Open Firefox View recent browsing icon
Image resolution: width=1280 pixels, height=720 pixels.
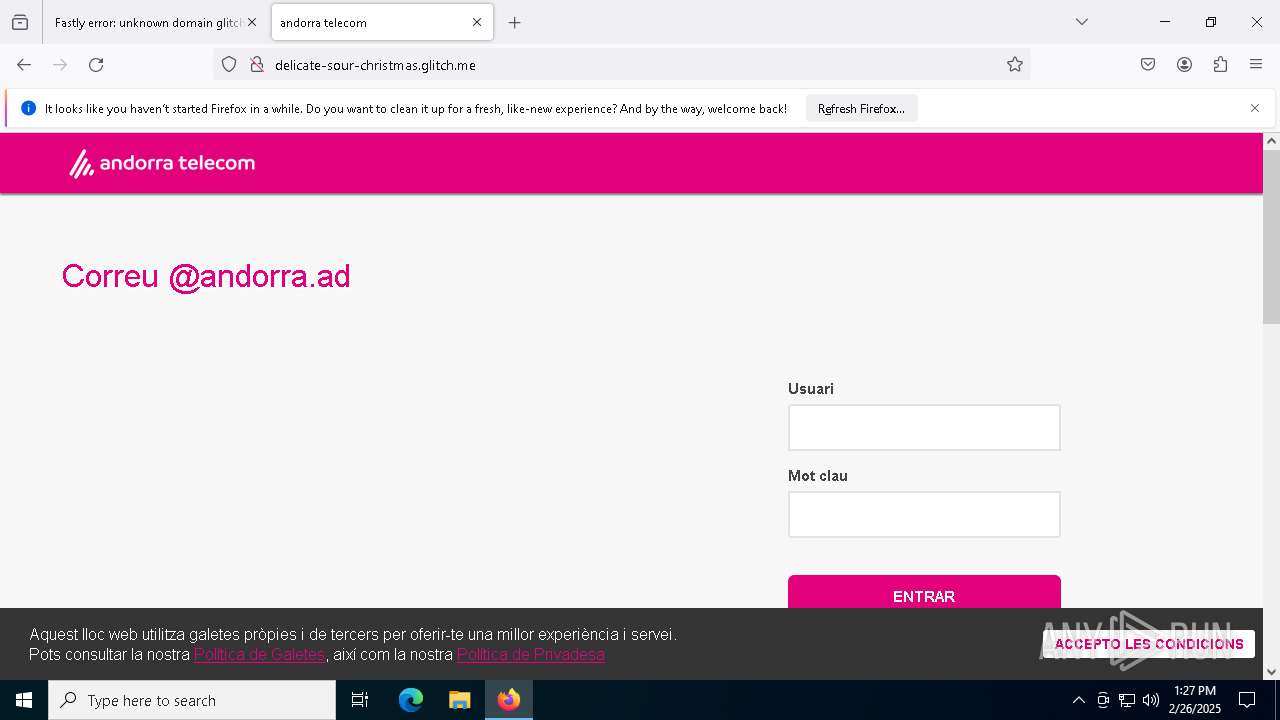point(20,22)
